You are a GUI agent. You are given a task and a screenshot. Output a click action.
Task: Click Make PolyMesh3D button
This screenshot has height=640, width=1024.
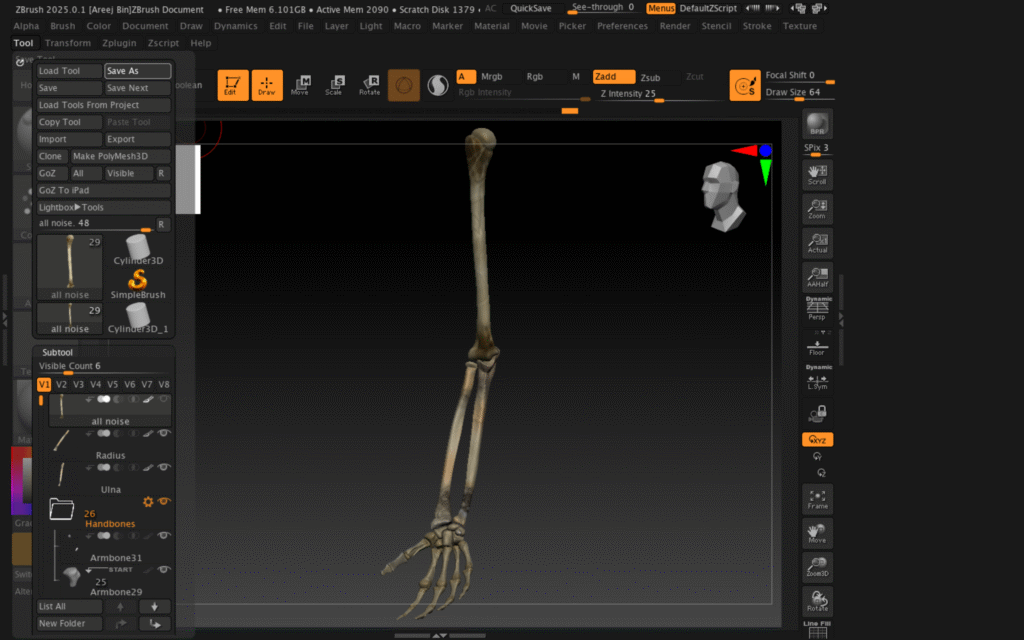click(110, 156)
